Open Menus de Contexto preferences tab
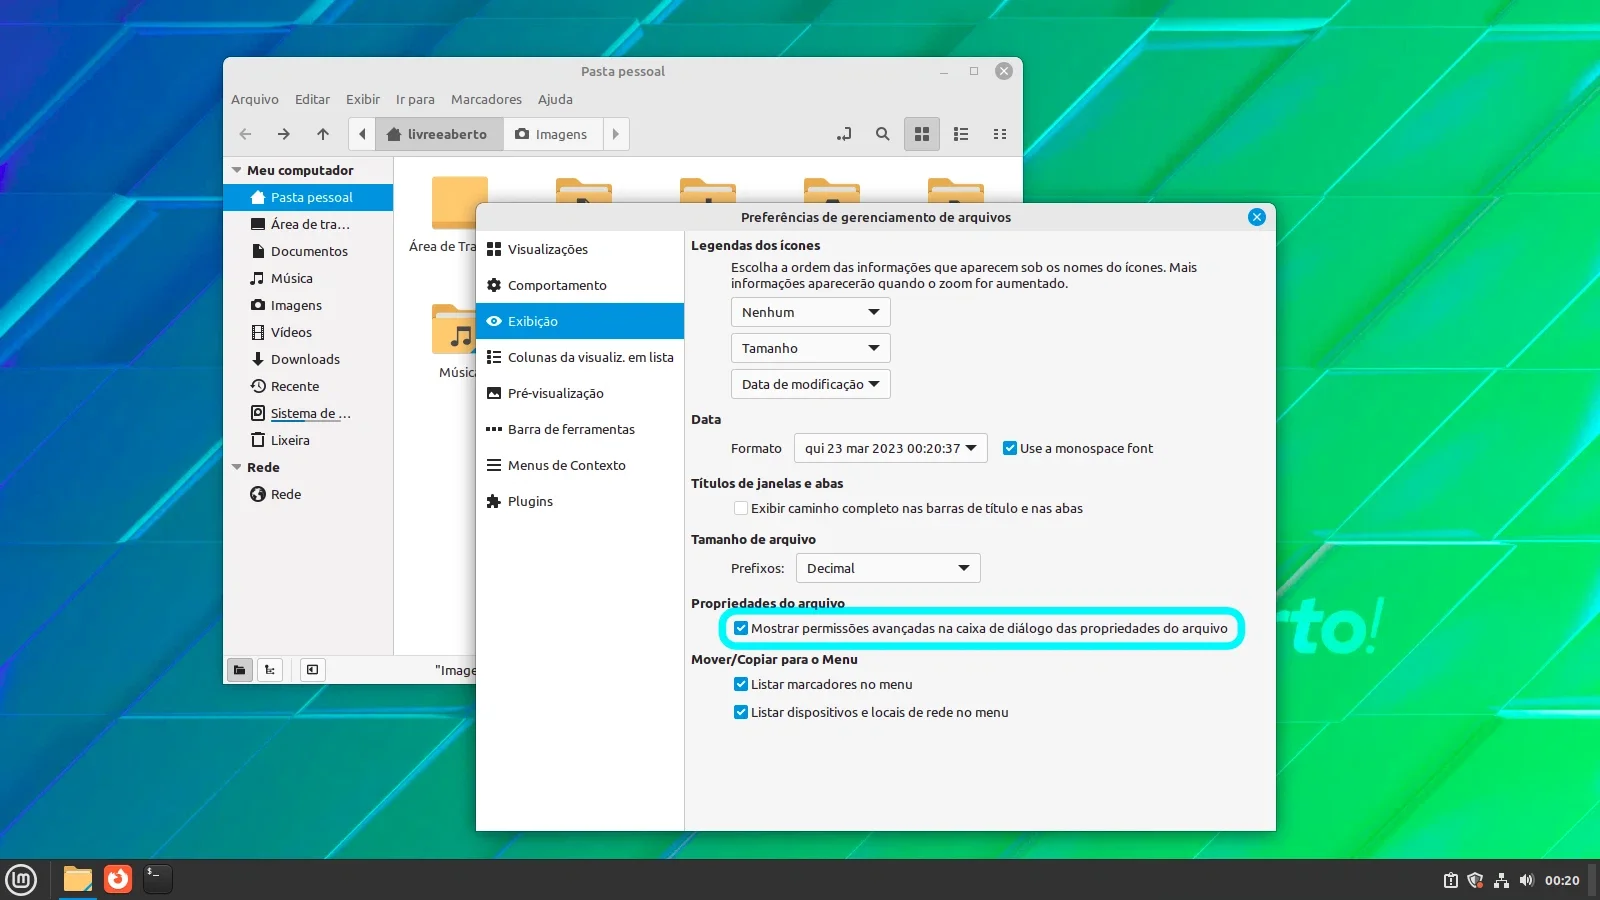The width and height of the screenshot is (1600, 900). (x=580, y=465)
